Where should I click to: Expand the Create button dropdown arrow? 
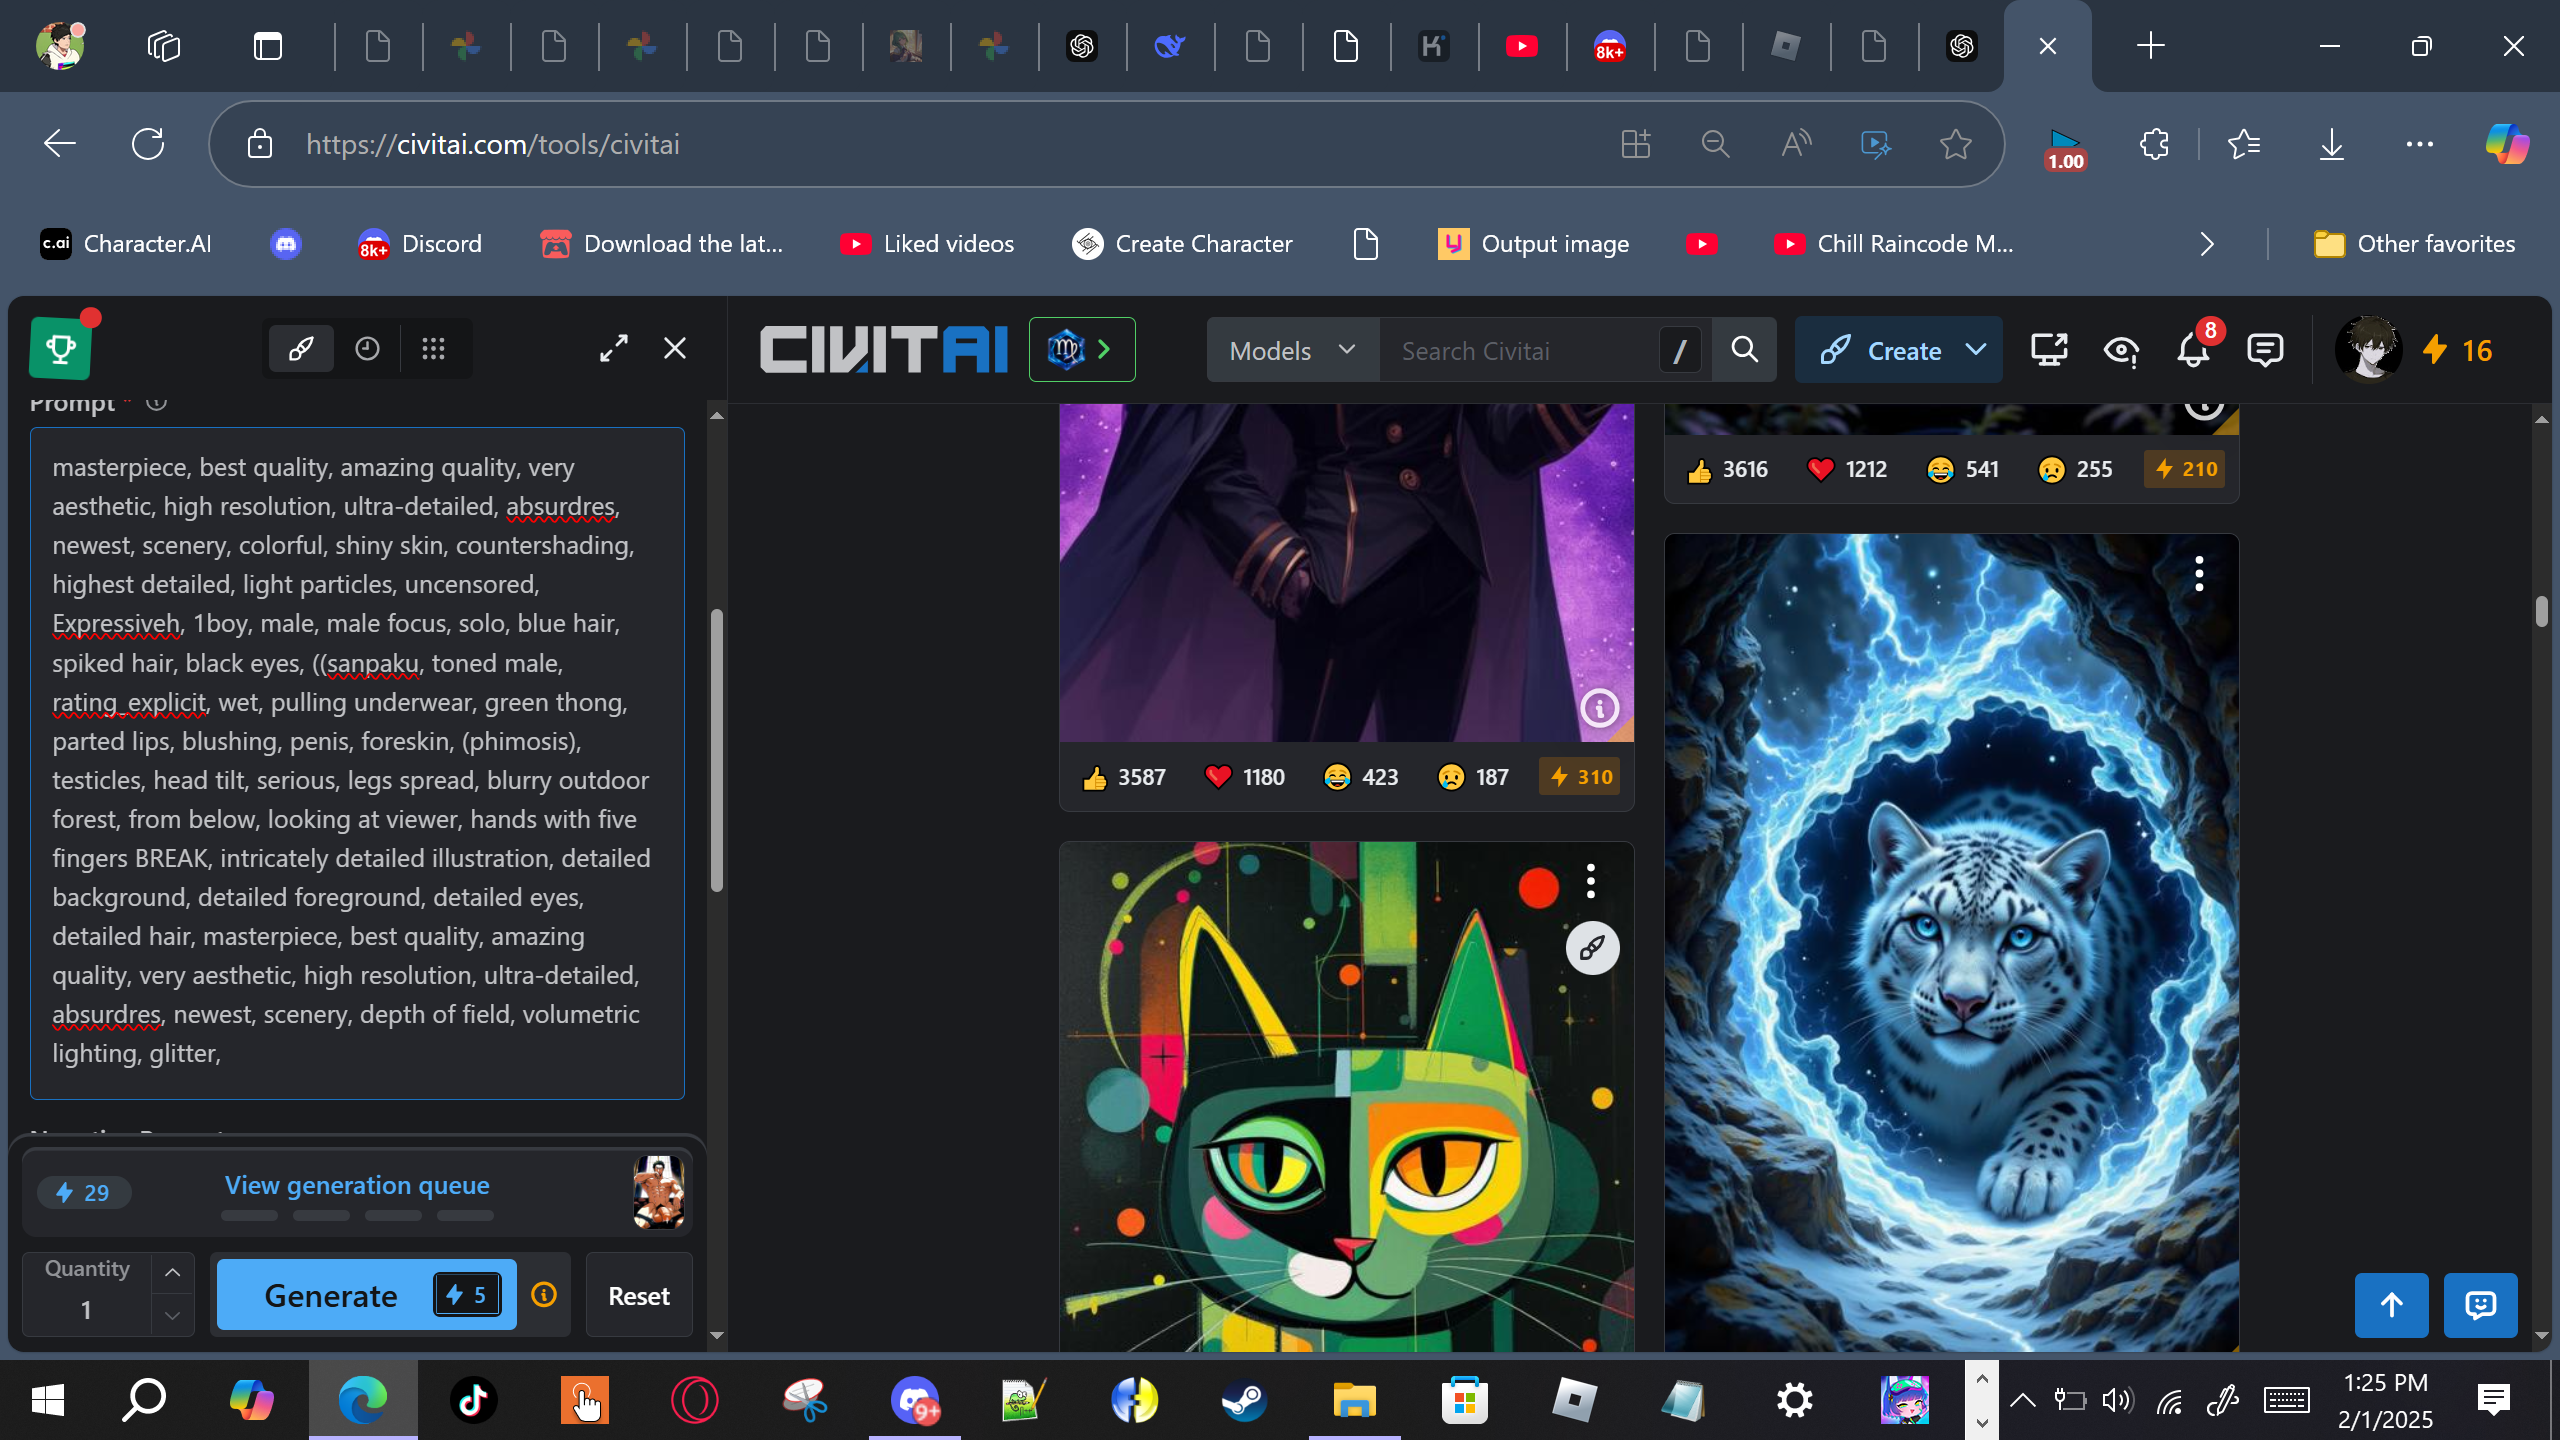1975,350
